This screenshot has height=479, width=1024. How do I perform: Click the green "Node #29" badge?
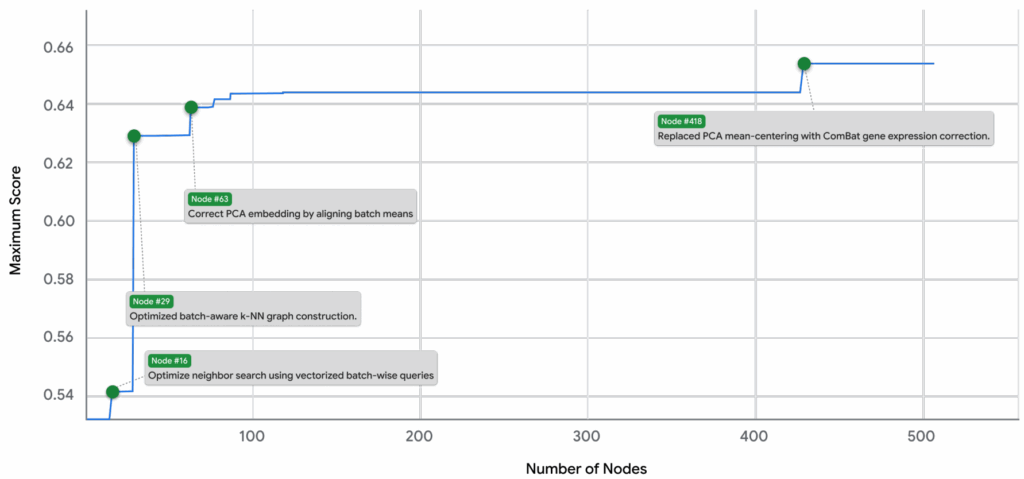coord(151,301)
